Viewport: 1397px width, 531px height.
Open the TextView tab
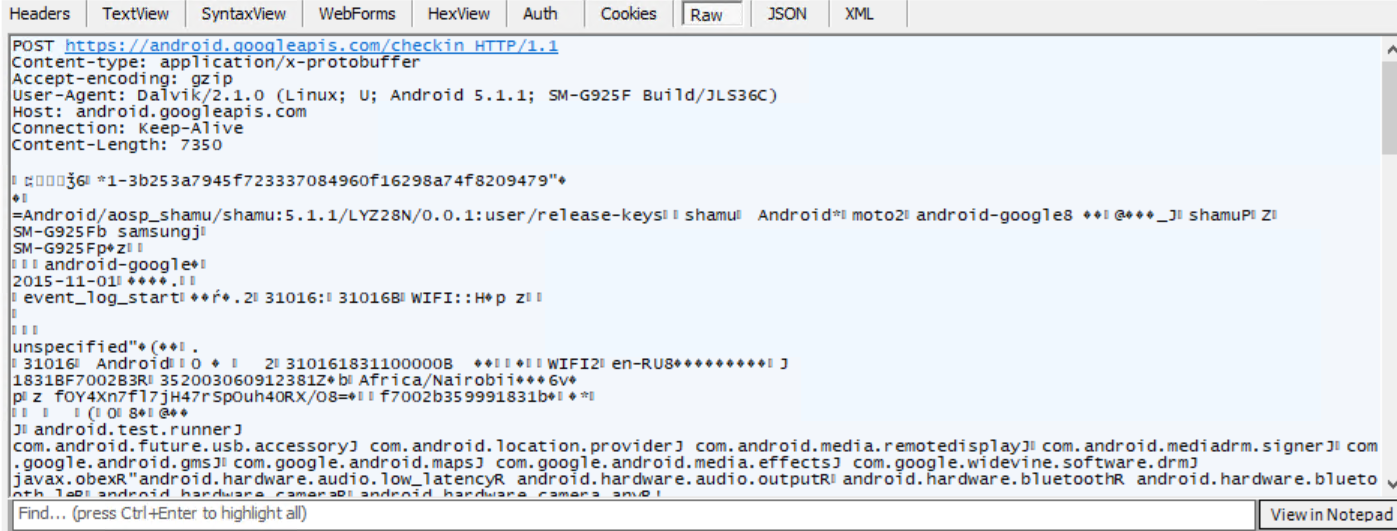point(135,14)
